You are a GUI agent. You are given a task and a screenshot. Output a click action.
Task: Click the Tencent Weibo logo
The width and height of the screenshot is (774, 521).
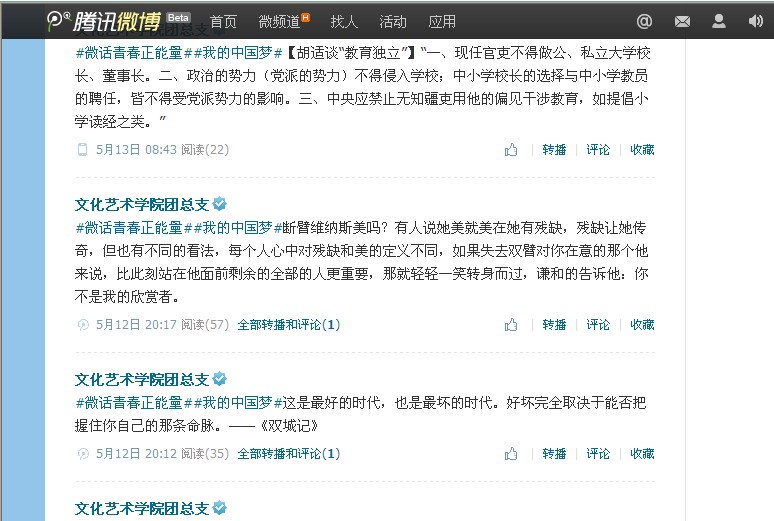pos(104,21)
